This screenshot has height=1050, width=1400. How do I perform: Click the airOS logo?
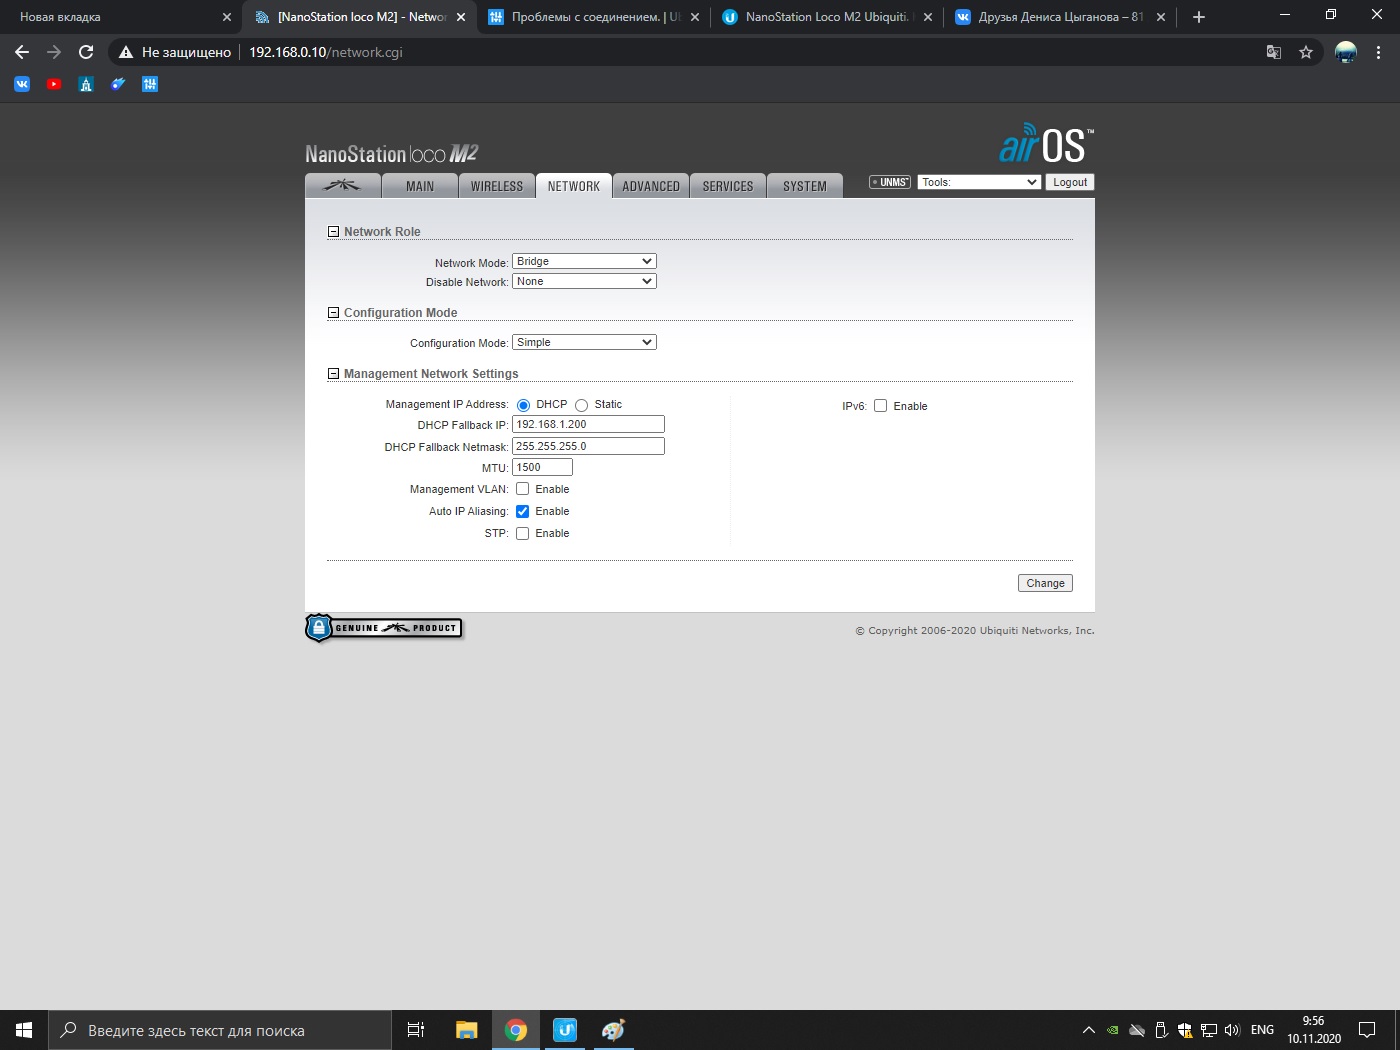coord(1046,144)
